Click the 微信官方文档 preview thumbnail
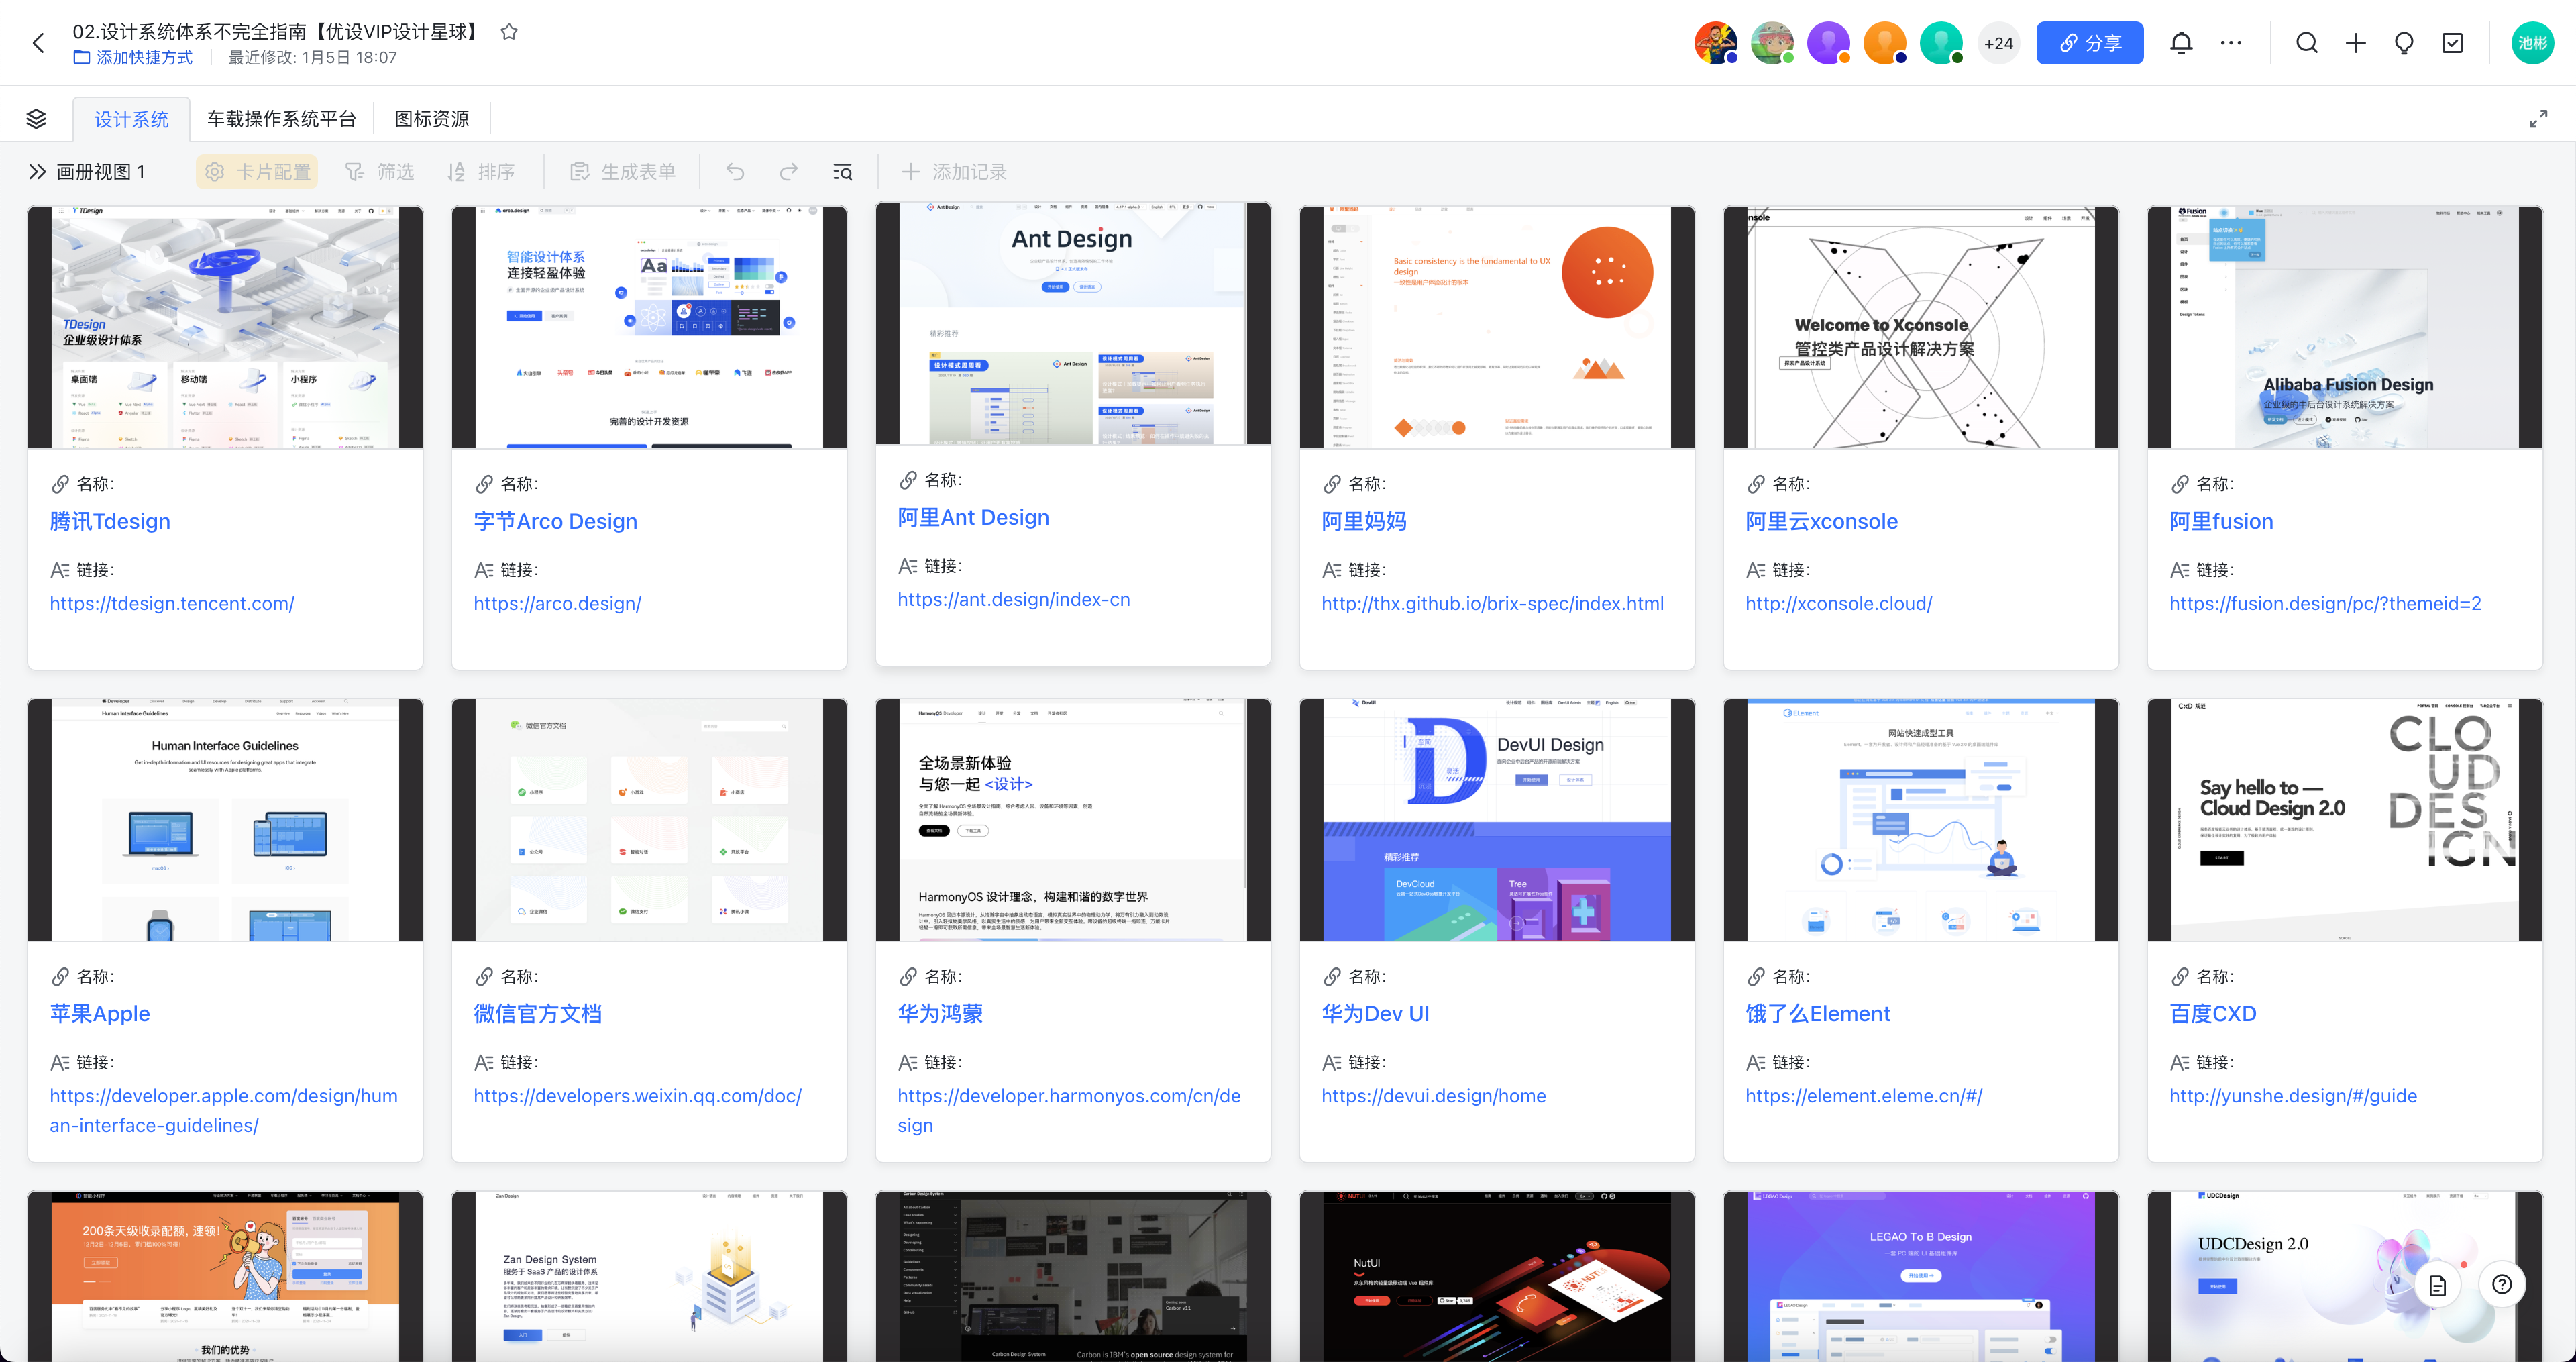The width and height of the screenshot is (2576, 1362). coord(649,819)
